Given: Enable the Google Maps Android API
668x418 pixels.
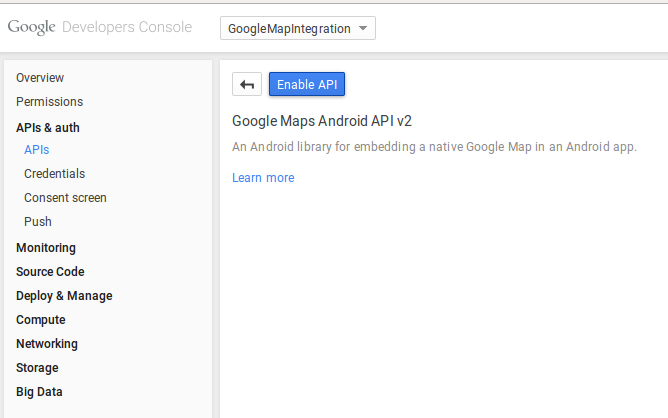Looking at the screenshot, I should 307,84.
